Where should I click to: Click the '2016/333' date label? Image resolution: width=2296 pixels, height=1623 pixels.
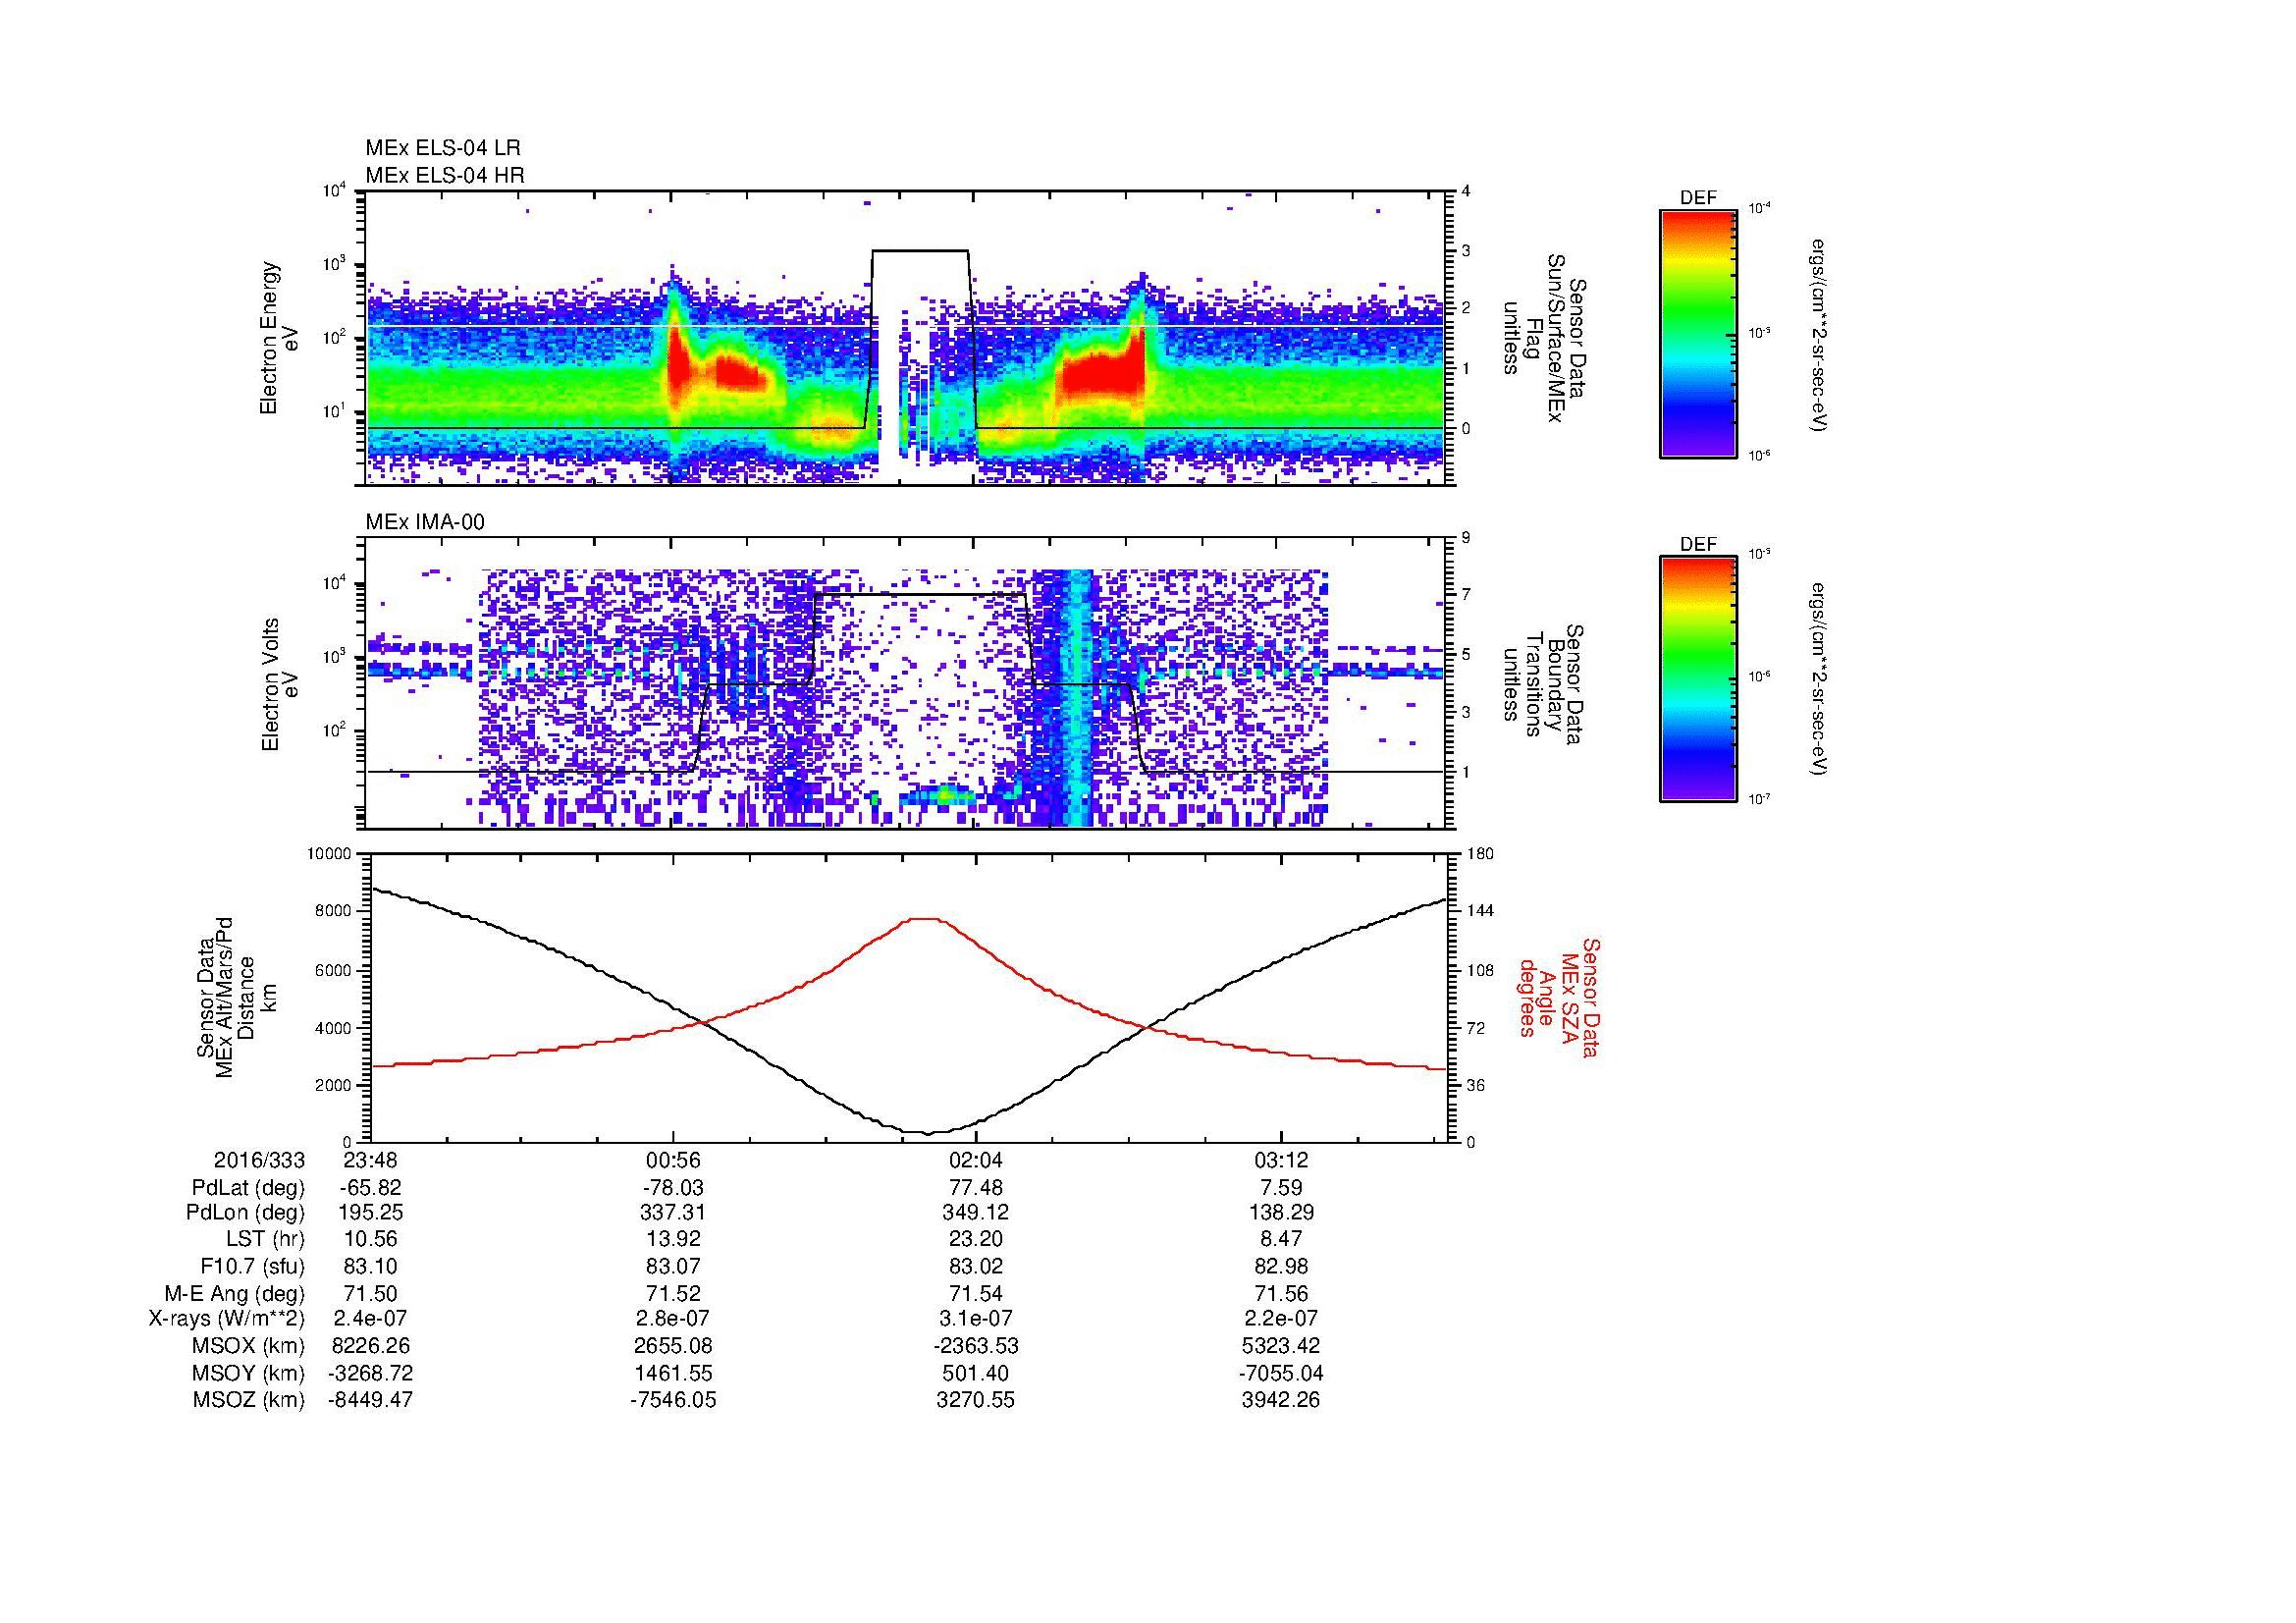tap(259, 1161)
